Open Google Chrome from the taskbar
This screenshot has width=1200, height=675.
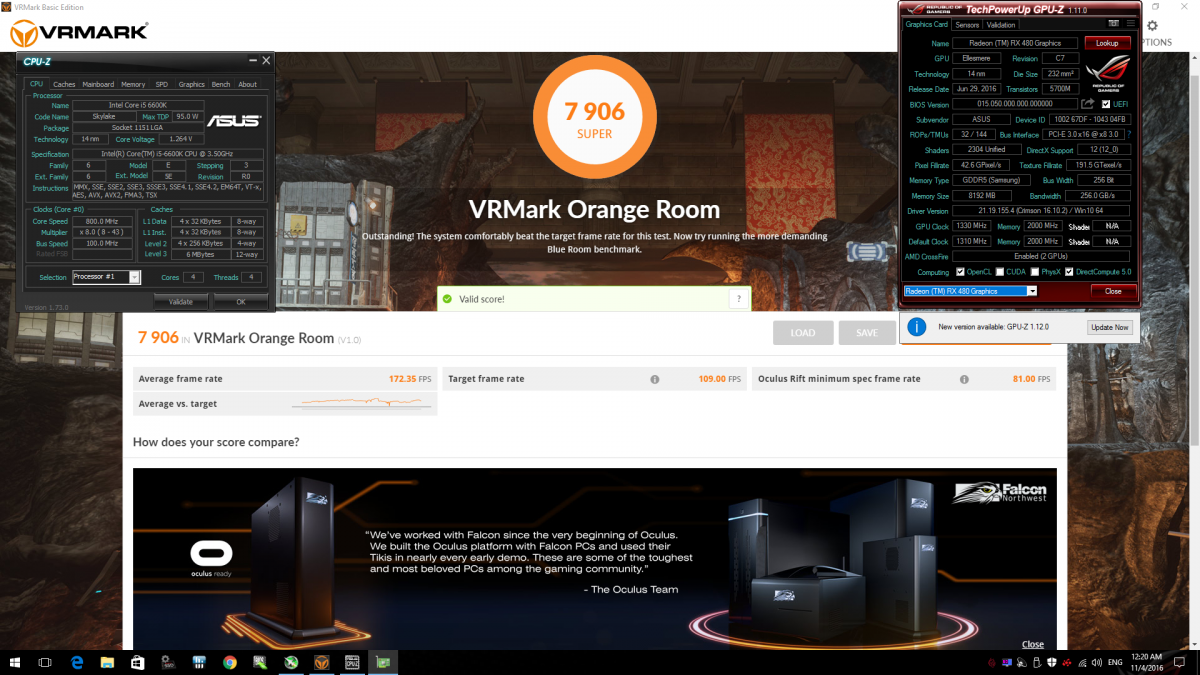230,662
